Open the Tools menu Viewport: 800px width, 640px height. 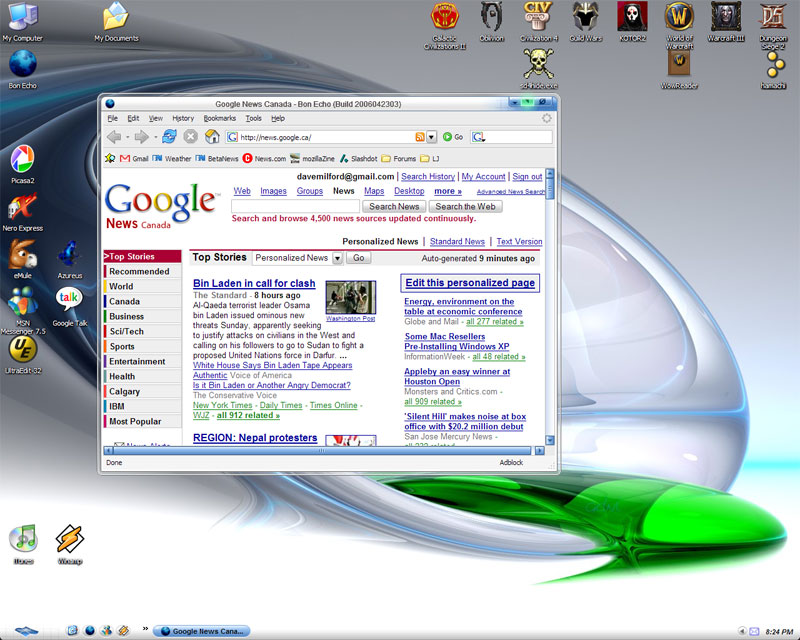(253, 118)
